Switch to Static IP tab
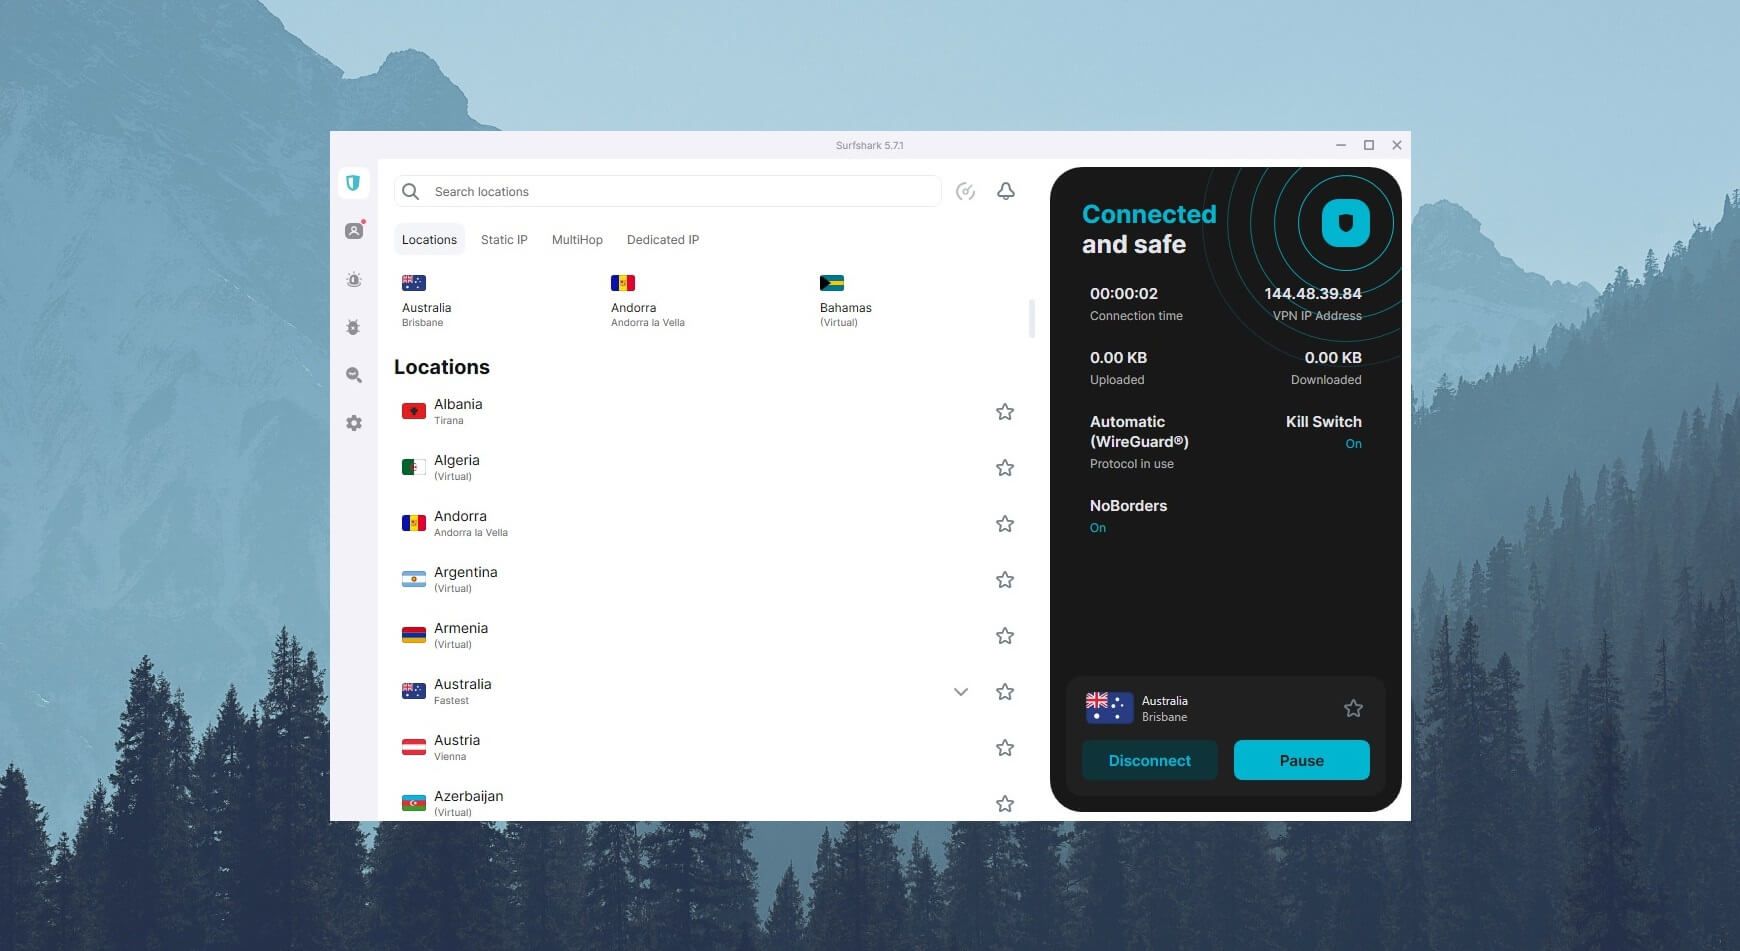The image size is (1740, 951). click(504, 240)
